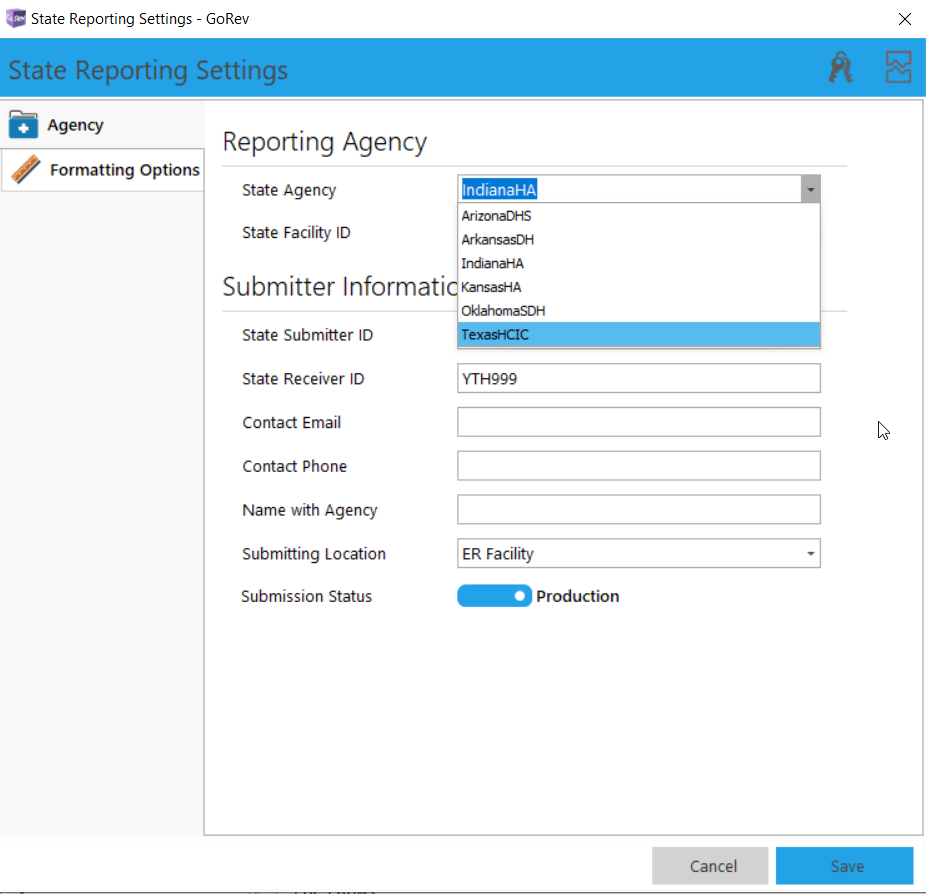Choose KansasHA from the agency list
The width and height of the screenshot is (926, 894).
point(638,287)
